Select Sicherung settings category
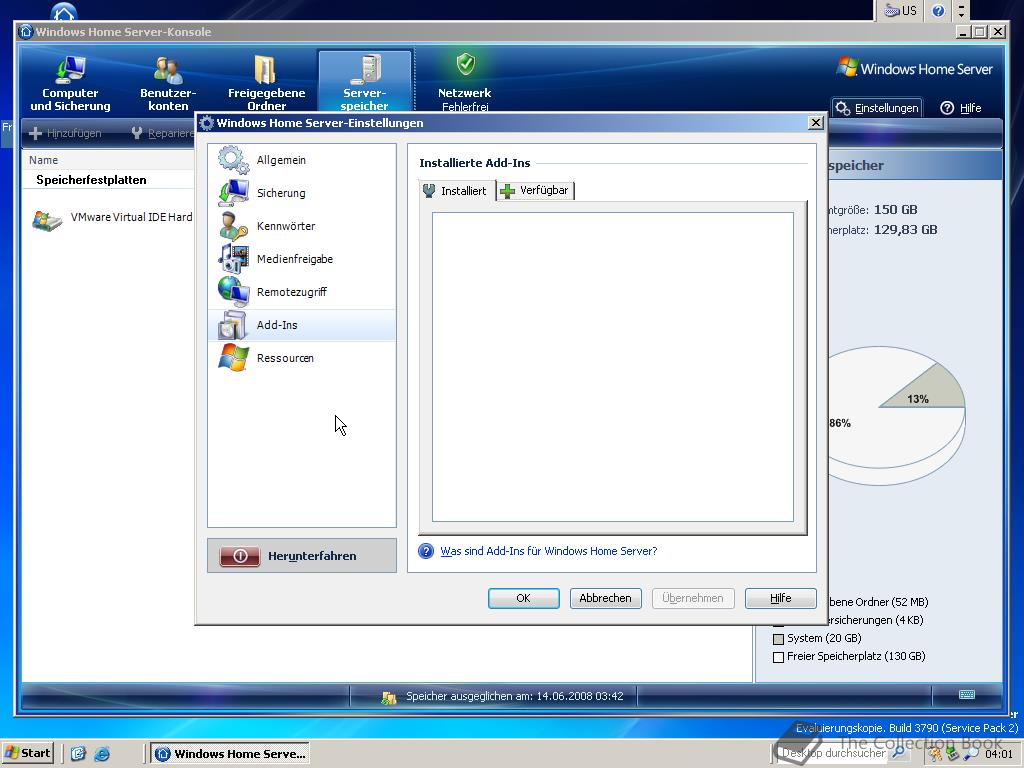Screen dimensions: 1024x768 click(302, 193)
